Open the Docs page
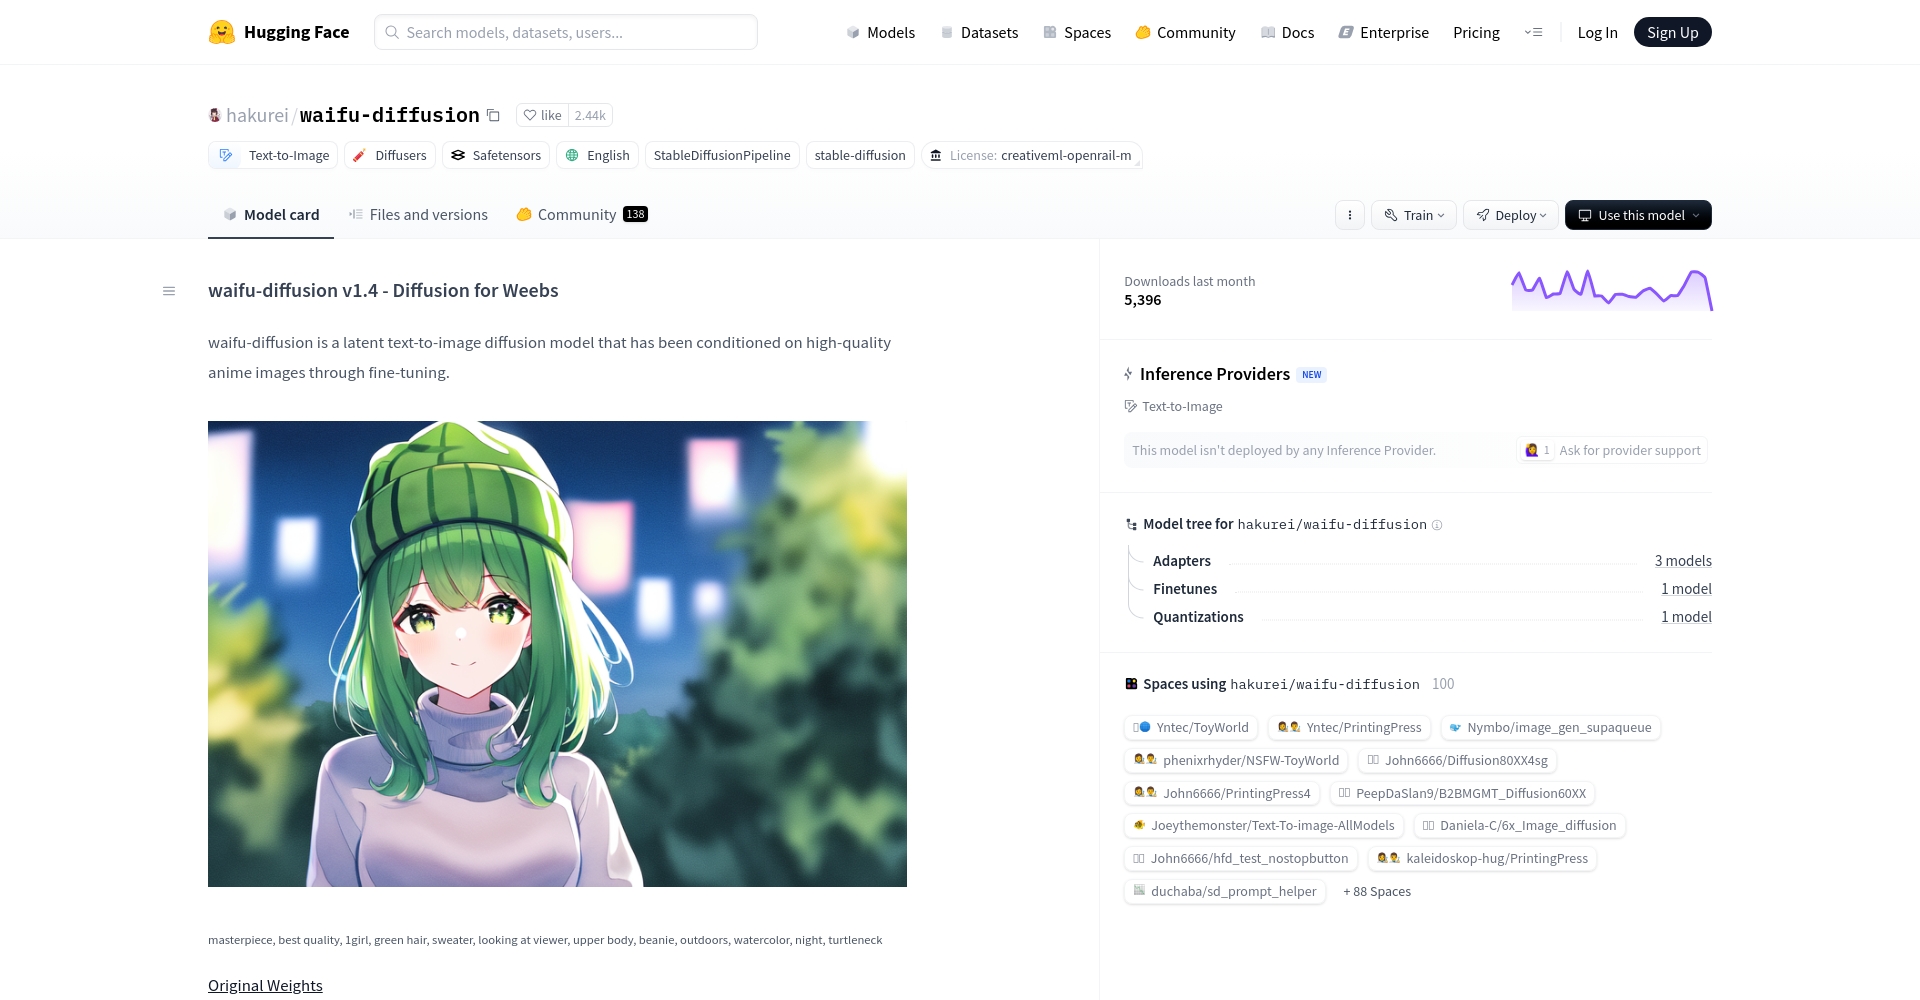 [1287, 32]
